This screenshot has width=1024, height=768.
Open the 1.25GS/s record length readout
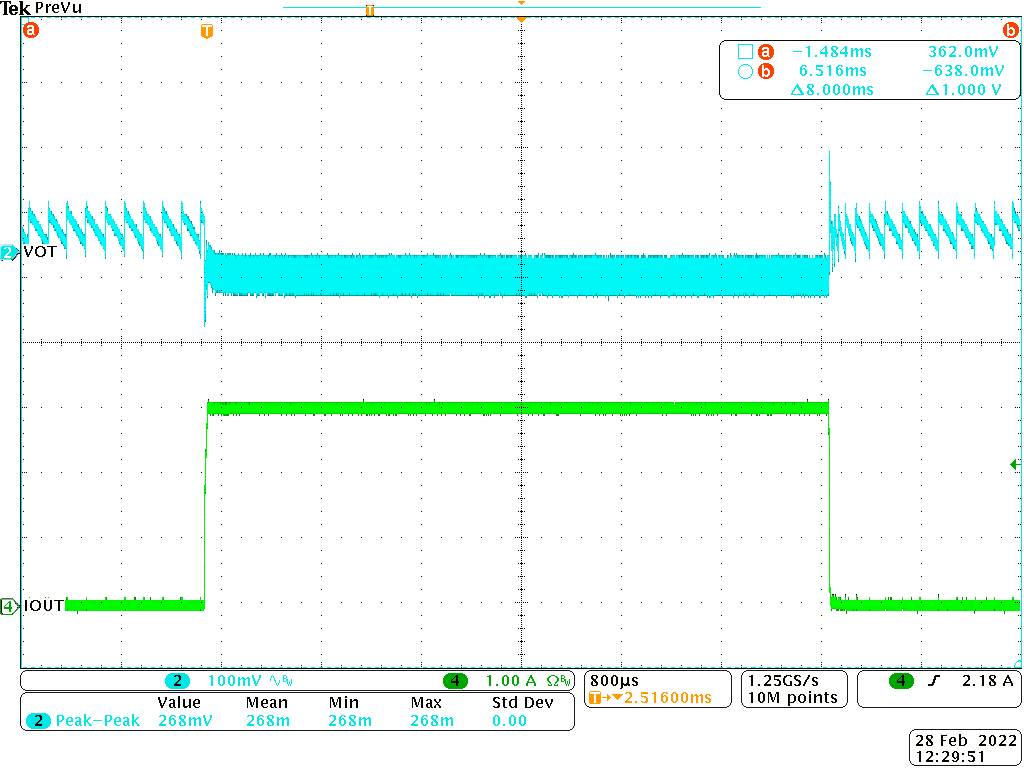click(793, 689)
